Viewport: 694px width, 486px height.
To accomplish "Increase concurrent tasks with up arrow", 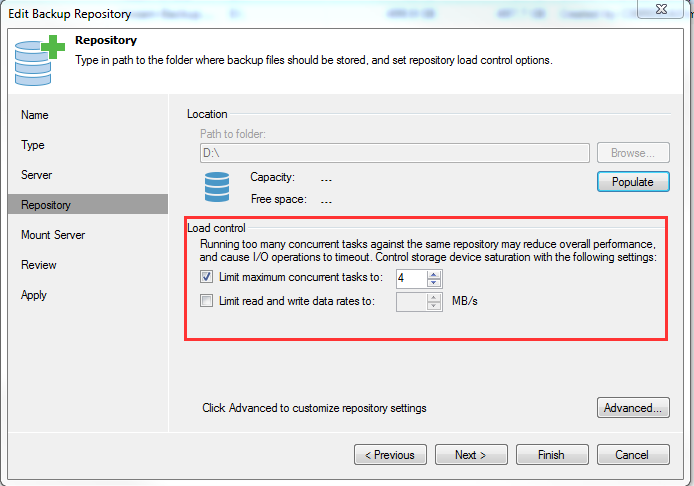I will [x=434, y=274].
